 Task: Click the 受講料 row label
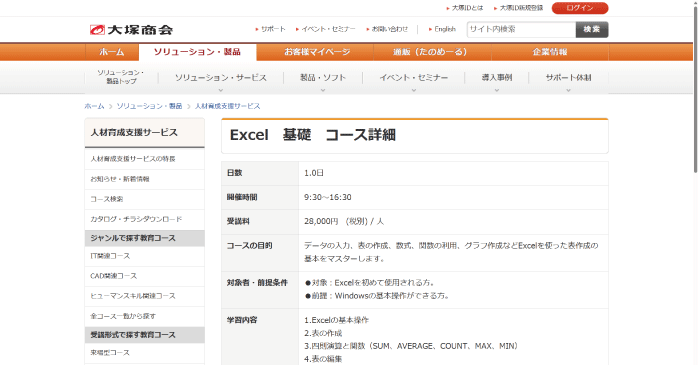coord(238,221)
